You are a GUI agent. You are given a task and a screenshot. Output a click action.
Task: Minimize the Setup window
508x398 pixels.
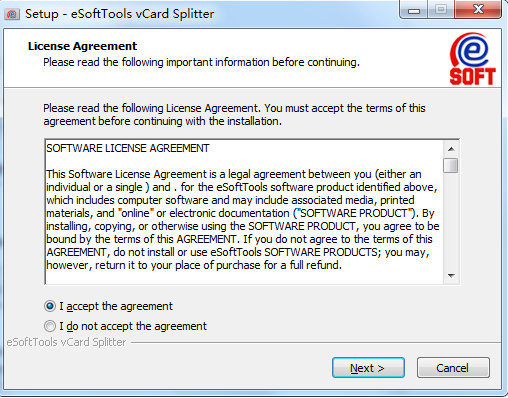click(x=414, y=9)
